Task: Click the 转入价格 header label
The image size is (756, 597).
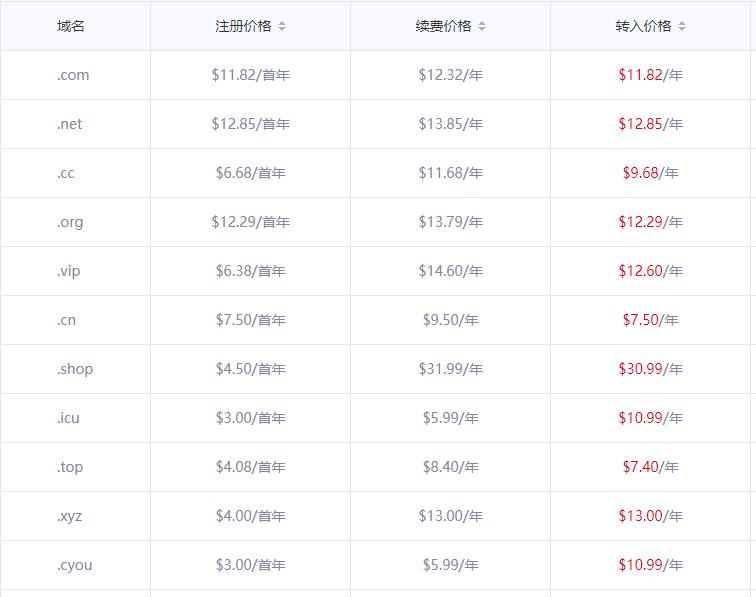Action: pyautogui.click(x=643, y=26)
